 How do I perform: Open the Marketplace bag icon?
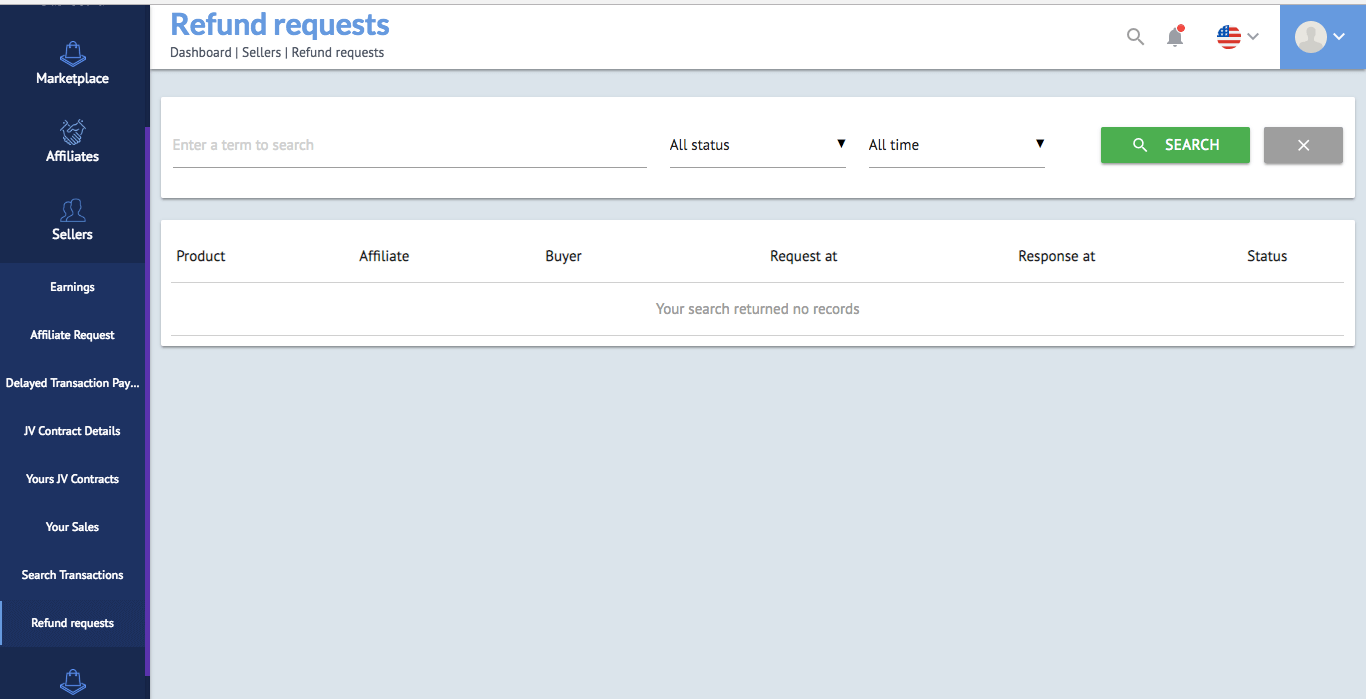click(x=72, y=52)
